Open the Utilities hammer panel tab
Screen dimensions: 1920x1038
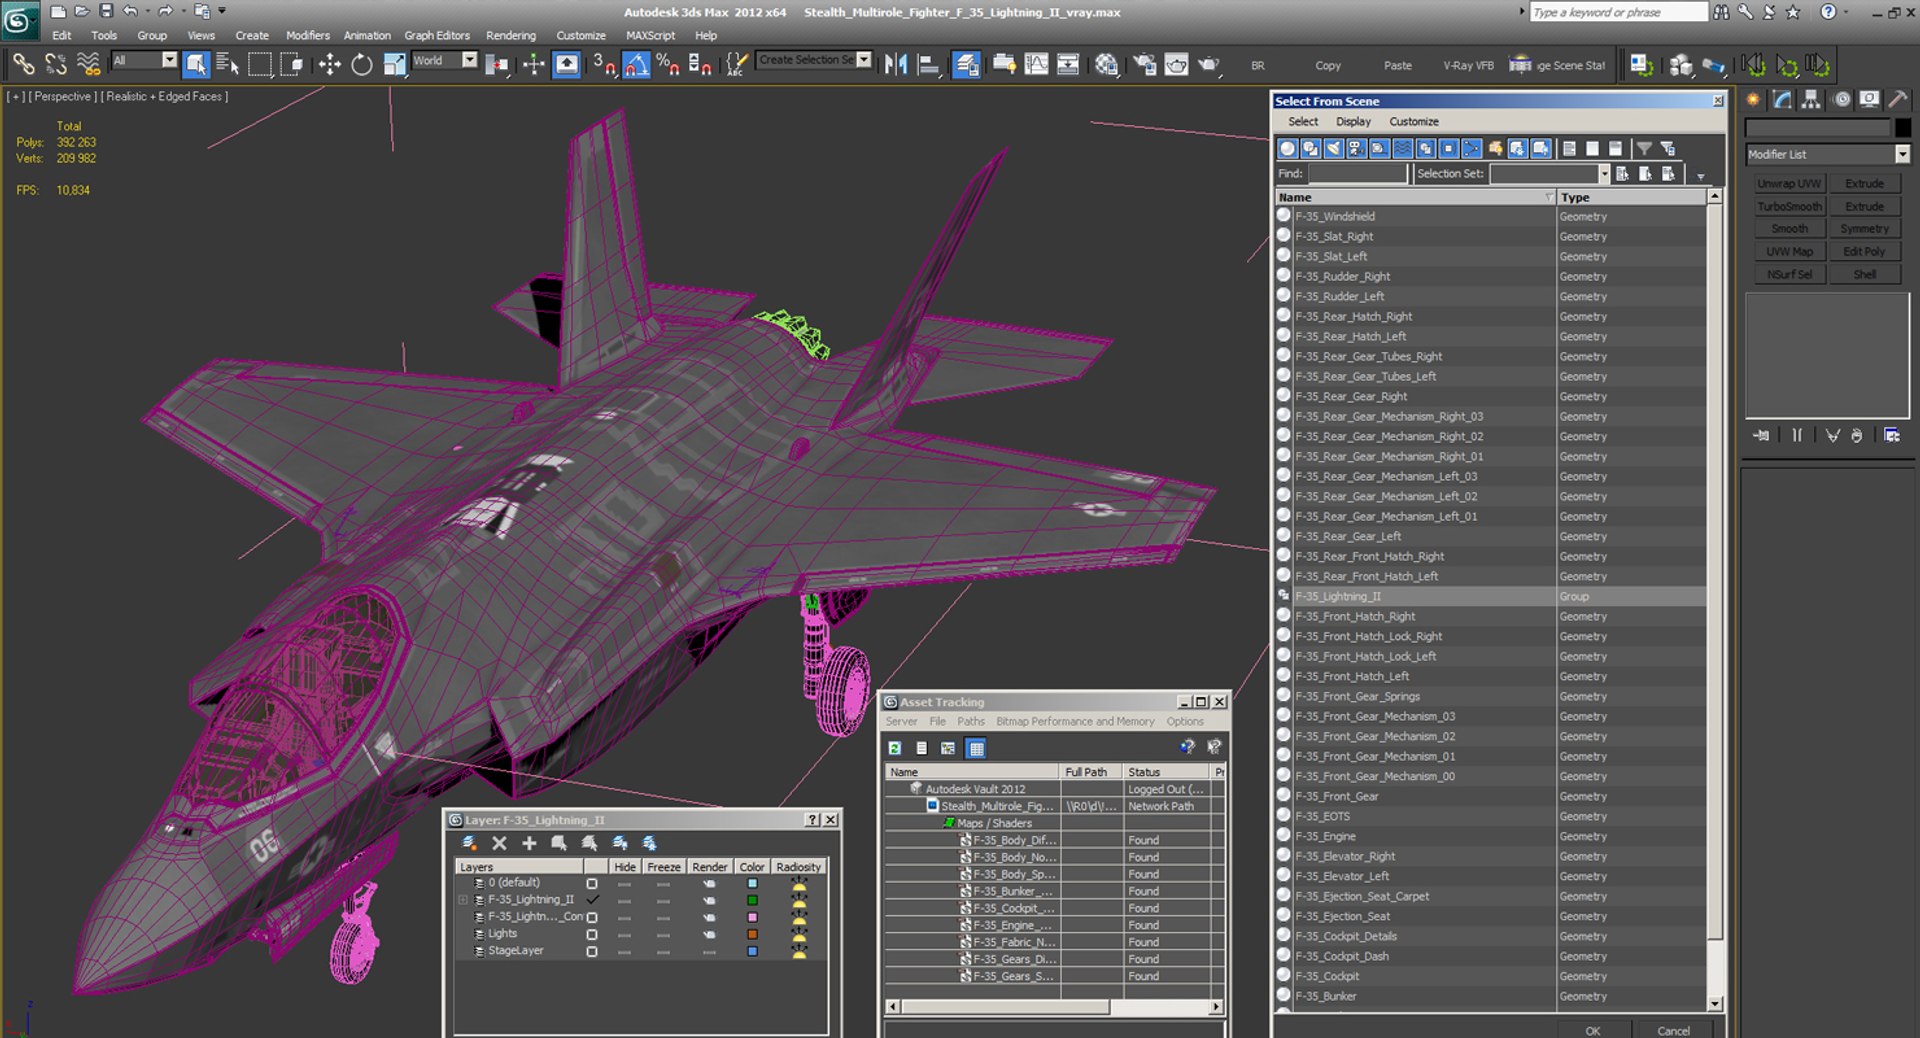tap(1898, 99)
